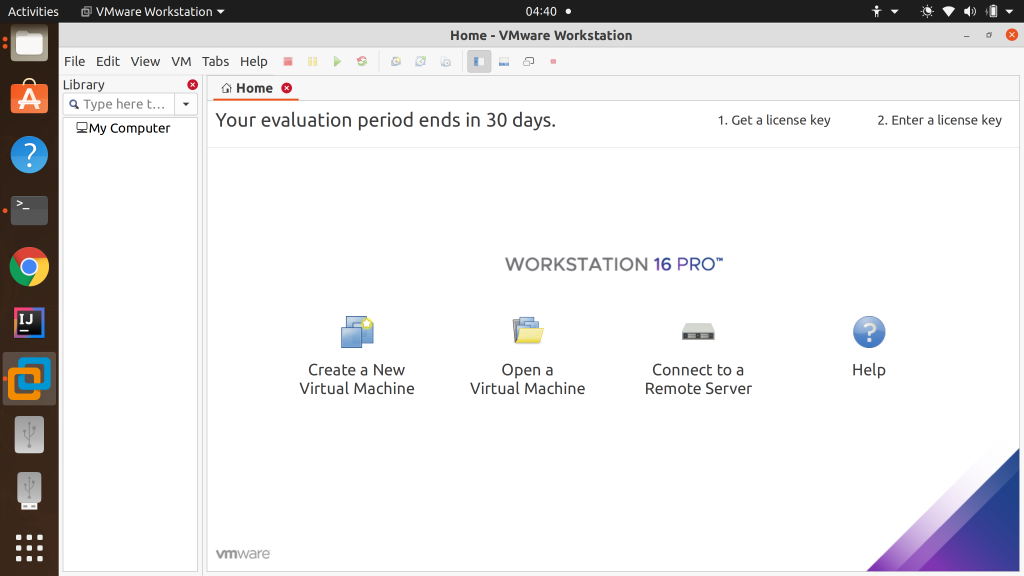
Task: Click the Open a Virtual Machine folder icon
Action: 527,332
